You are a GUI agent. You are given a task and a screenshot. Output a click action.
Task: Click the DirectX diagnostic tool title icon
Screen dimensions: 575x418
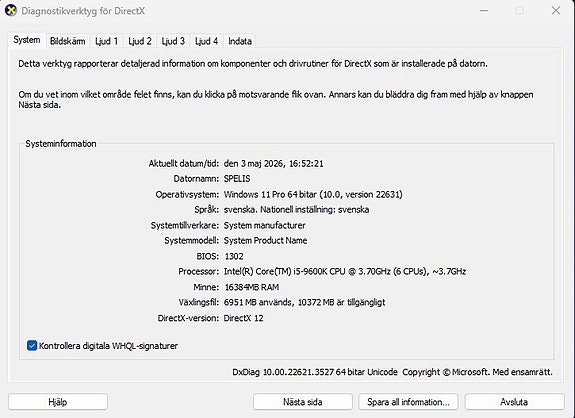[x=11, y=10]
